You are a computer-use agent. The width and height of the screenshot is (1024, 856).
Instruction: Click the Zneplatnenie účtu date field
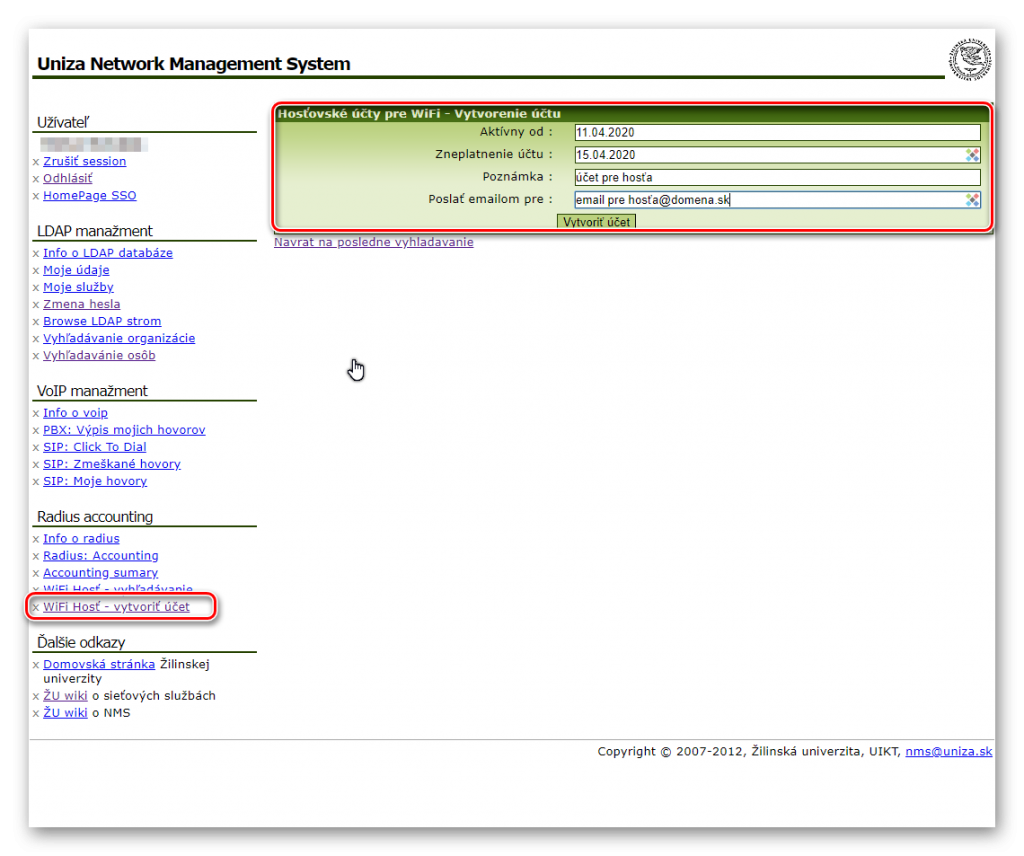pos(777,155)
